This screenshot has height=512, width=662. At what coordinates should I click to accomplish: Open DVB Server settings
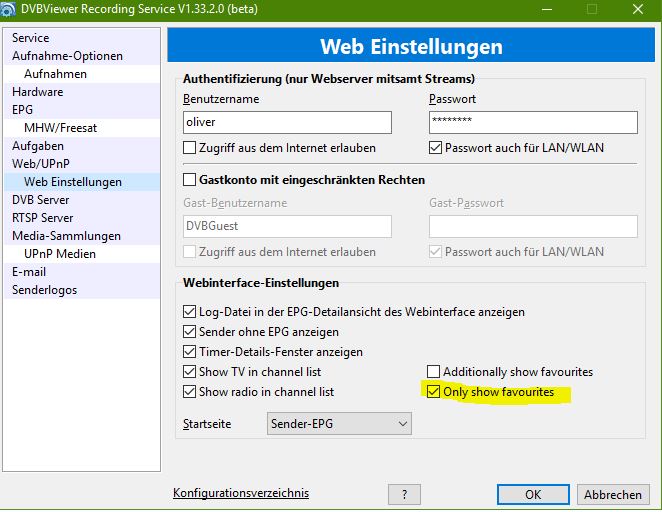coord(82,200)
